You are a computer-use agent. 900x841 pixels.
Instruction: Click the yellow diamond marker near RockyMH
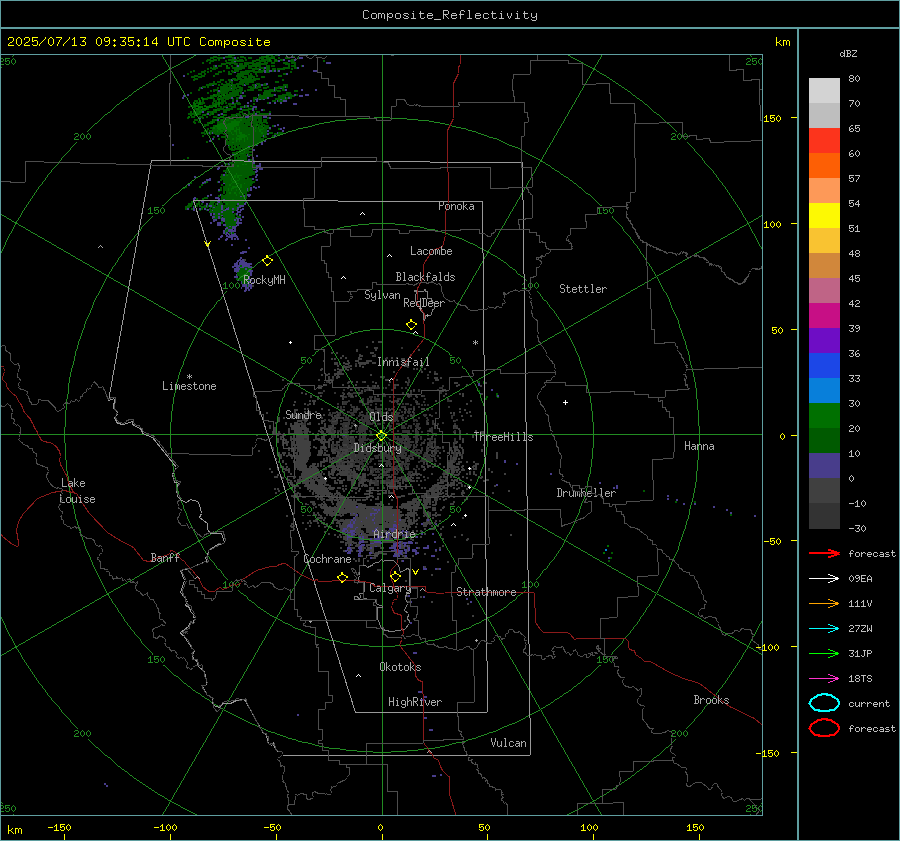tap(267, 261)
